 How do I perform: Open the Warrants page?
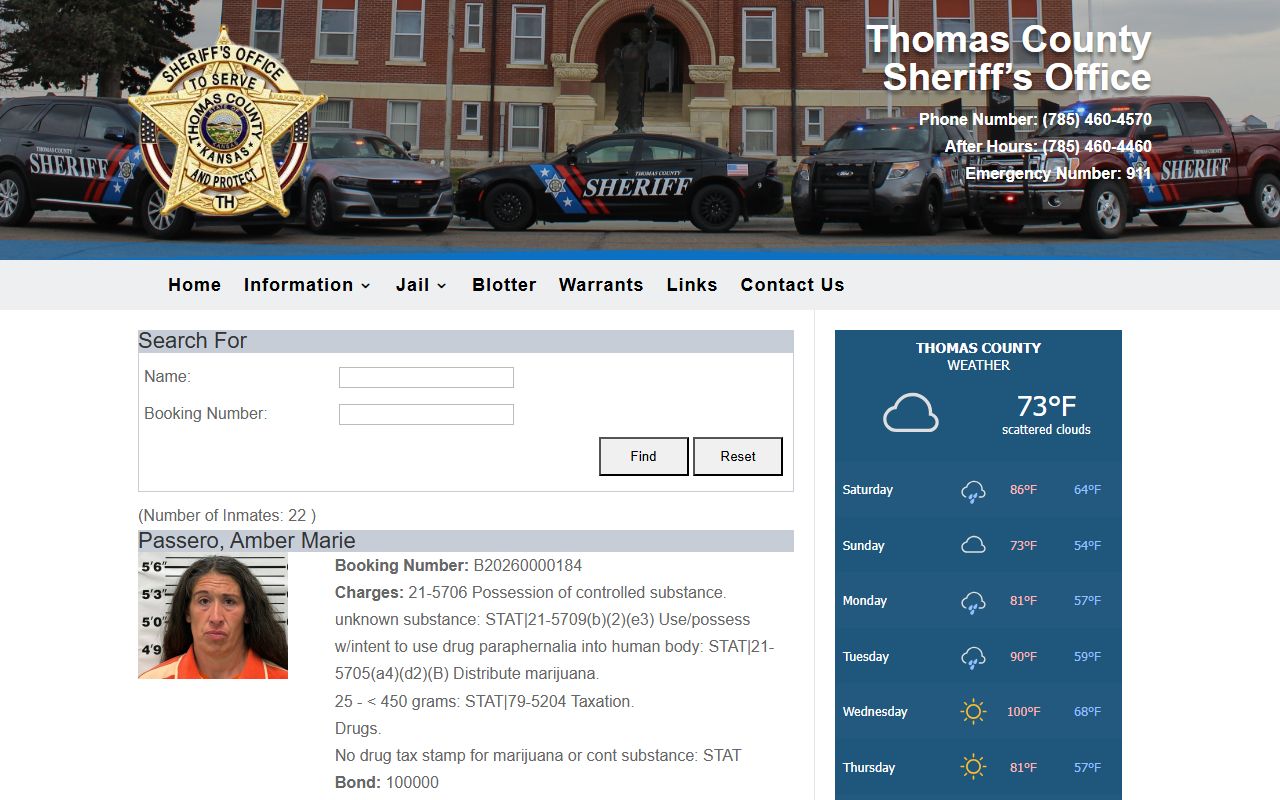[x=601, y=285]
